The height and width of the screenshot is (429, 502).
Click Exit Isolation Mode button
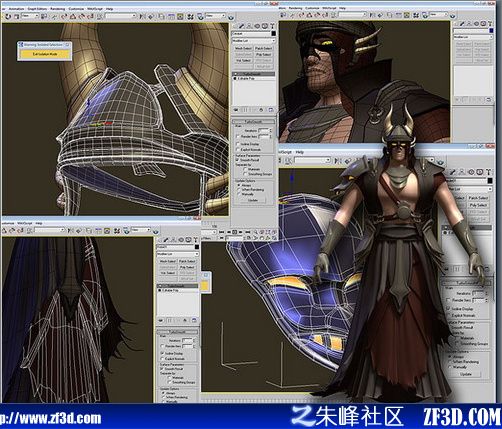[x=45, y=54]
